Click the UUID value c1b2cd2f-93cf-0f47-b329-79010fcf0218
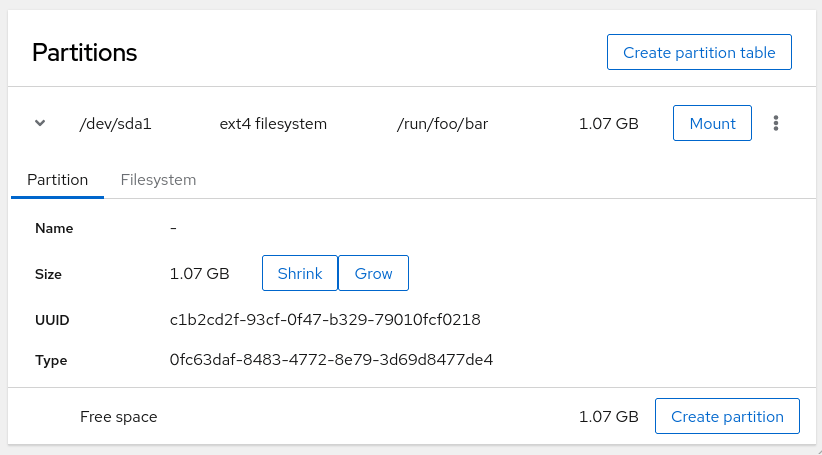 click(325, 320)
